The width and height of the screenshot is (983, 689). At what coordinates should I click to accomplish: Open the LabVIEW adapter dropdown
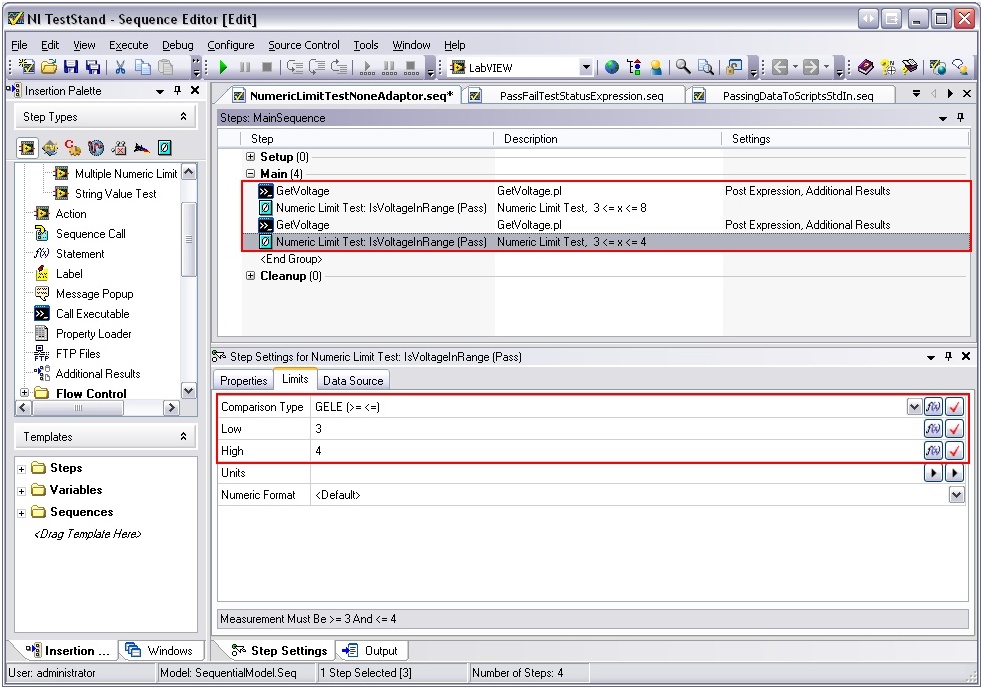point(586,67)
